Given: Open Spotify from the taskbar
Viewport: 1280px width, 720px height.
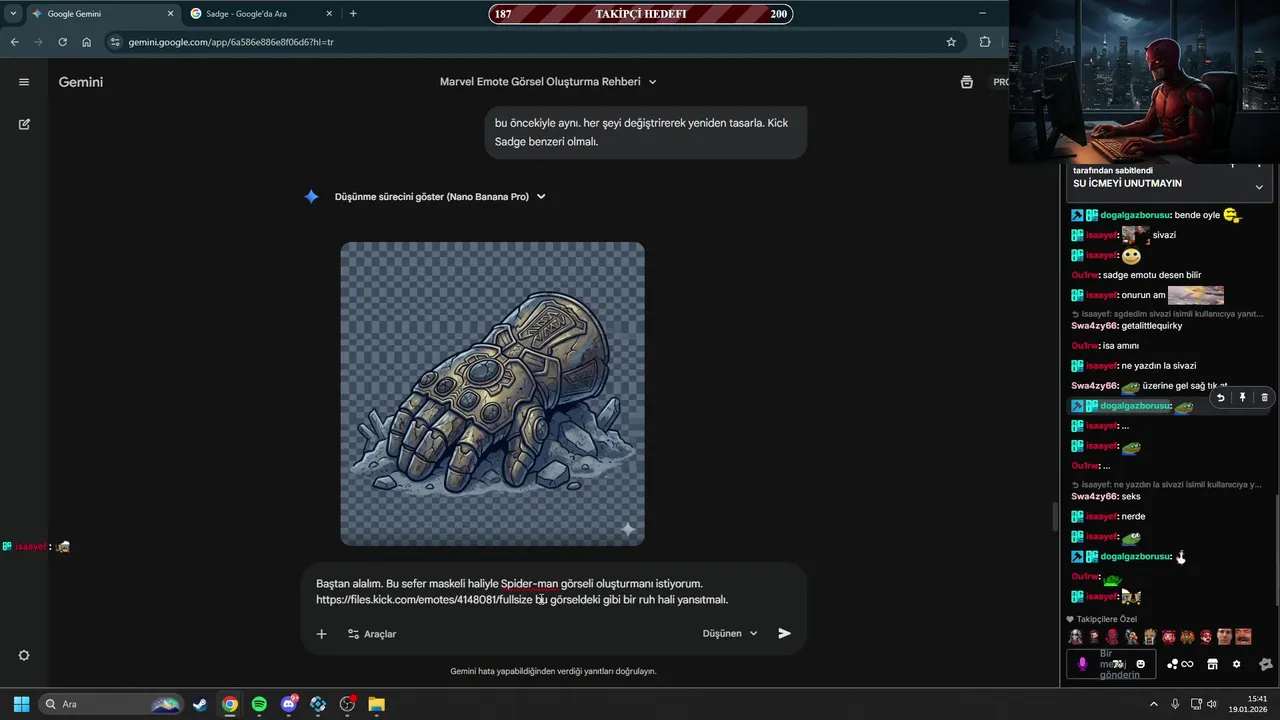Looking at the screenshot, I should click(259, 704).
